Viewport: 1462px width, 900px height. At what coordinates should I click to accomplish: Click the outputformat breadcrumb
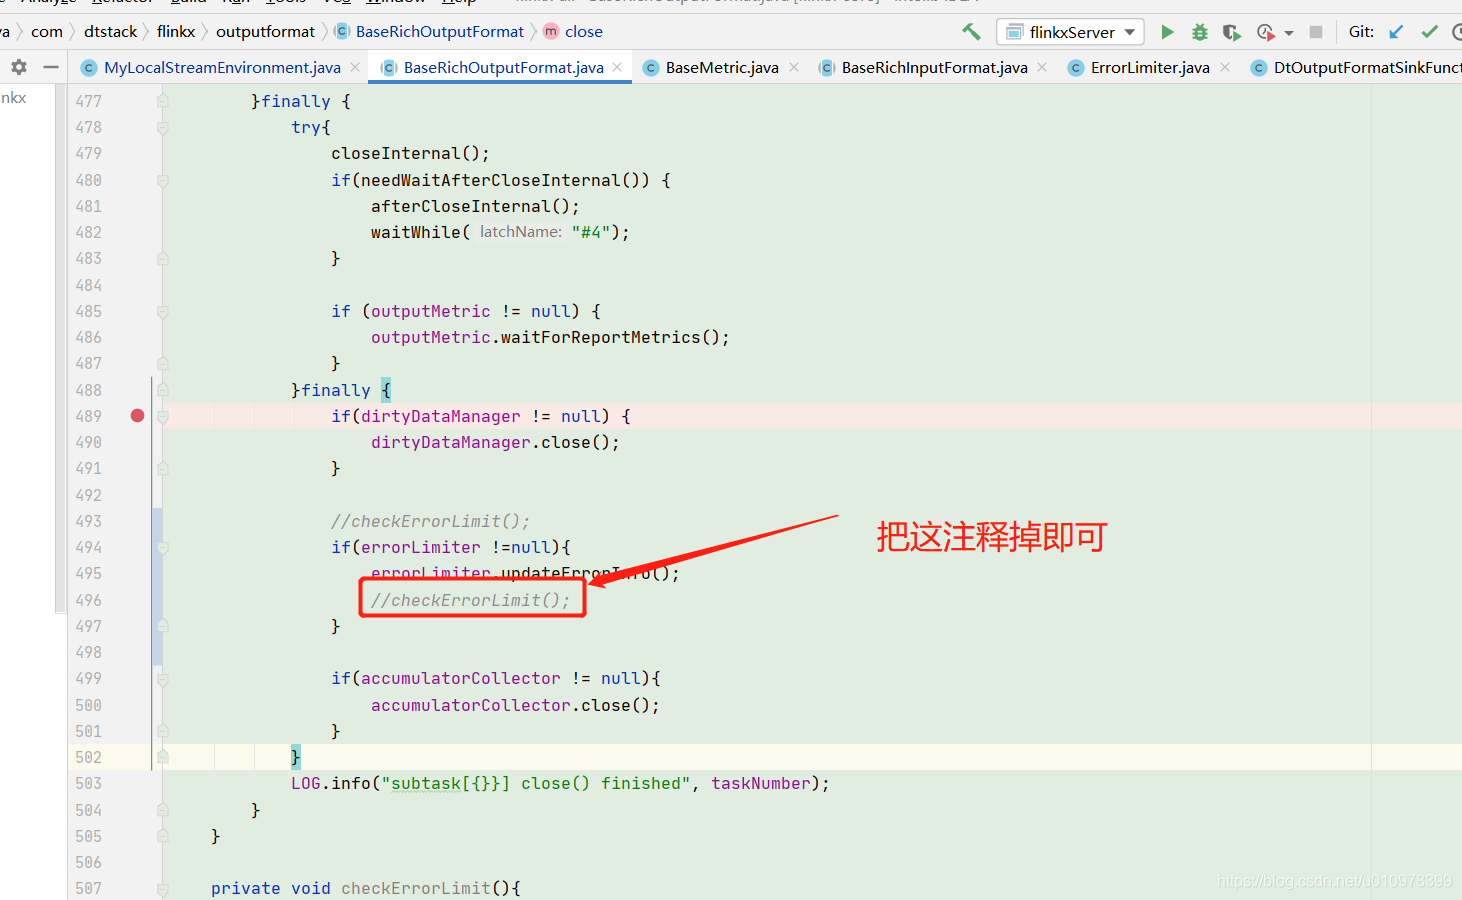coord(265,32)
